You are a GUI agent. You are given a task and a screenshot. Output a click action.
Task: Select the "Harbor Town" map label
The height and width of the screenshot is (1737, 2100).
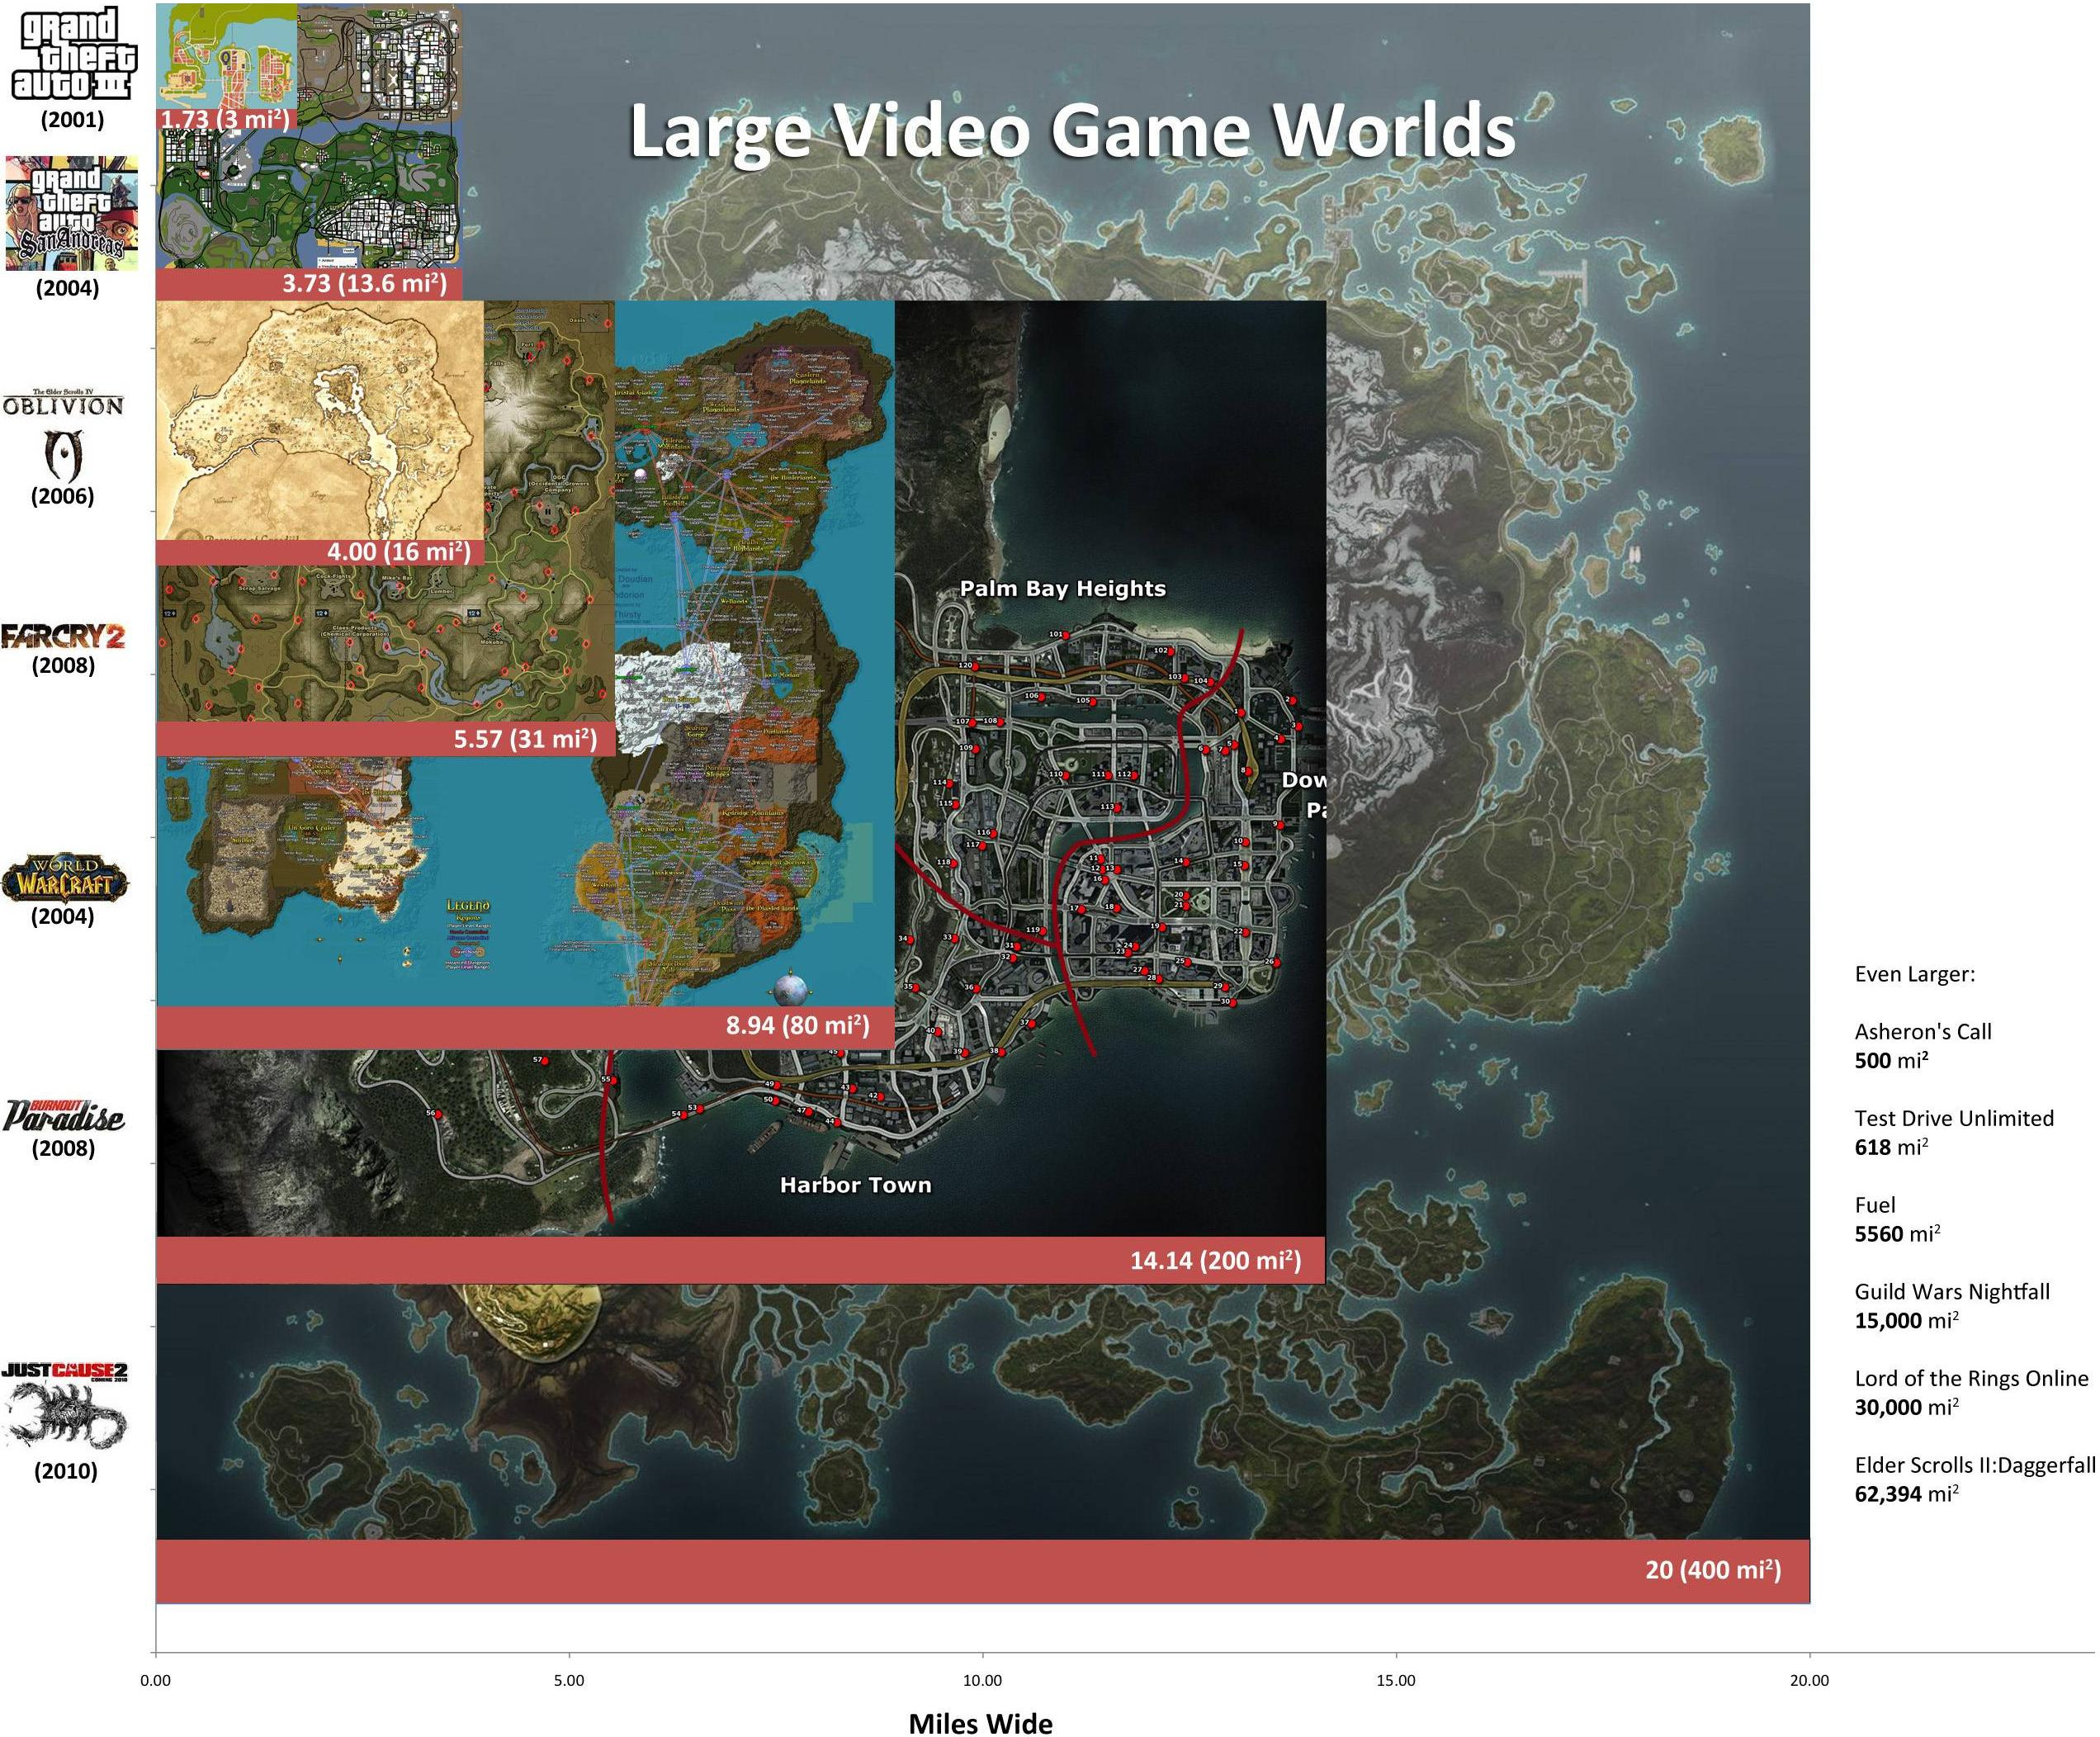[x=855, y=1185]
